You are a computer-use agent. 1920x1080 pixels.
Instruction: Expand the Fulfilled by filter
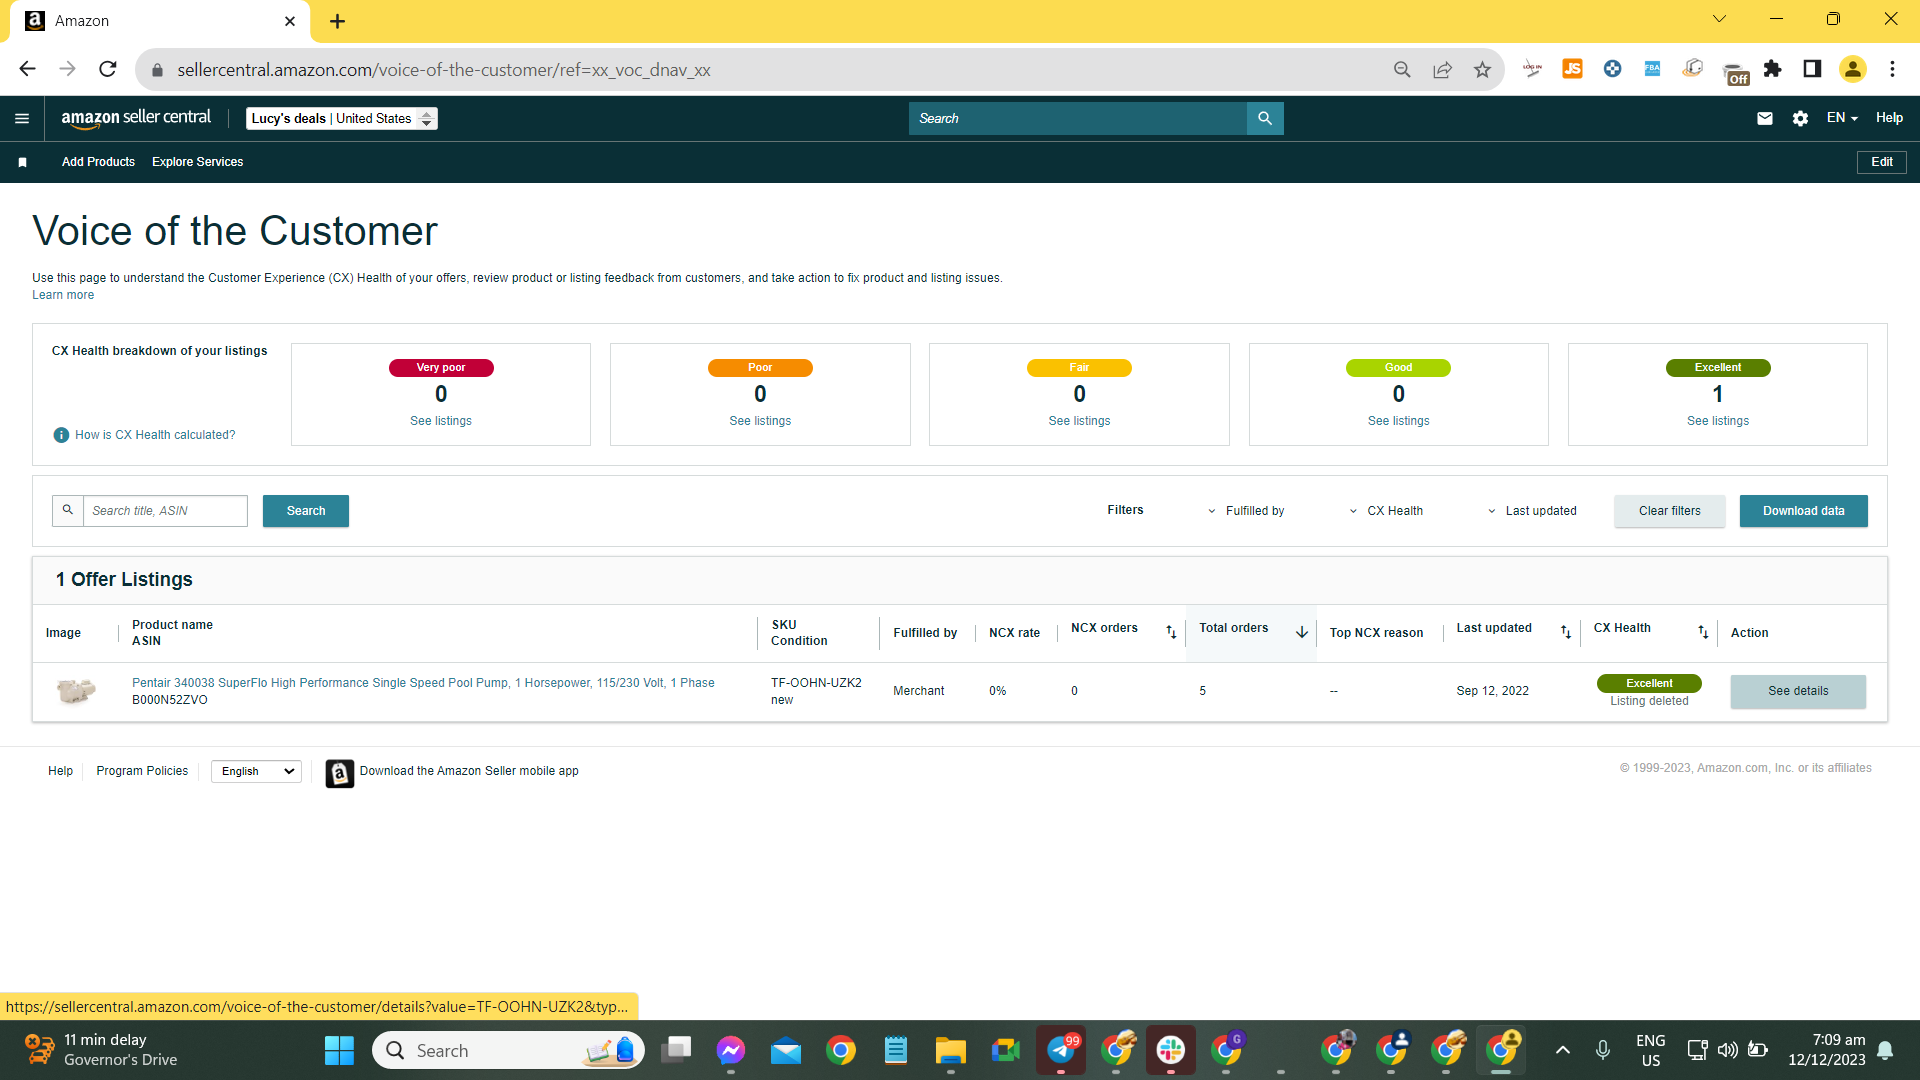point(1246,511)
